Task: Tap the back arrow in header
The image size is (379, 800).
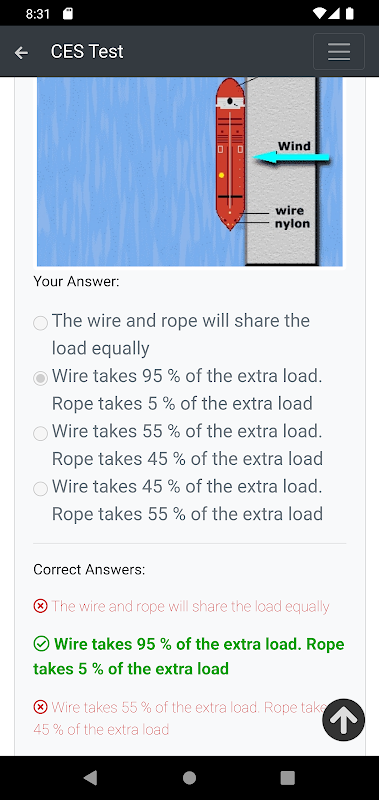Action: (21, 52)
